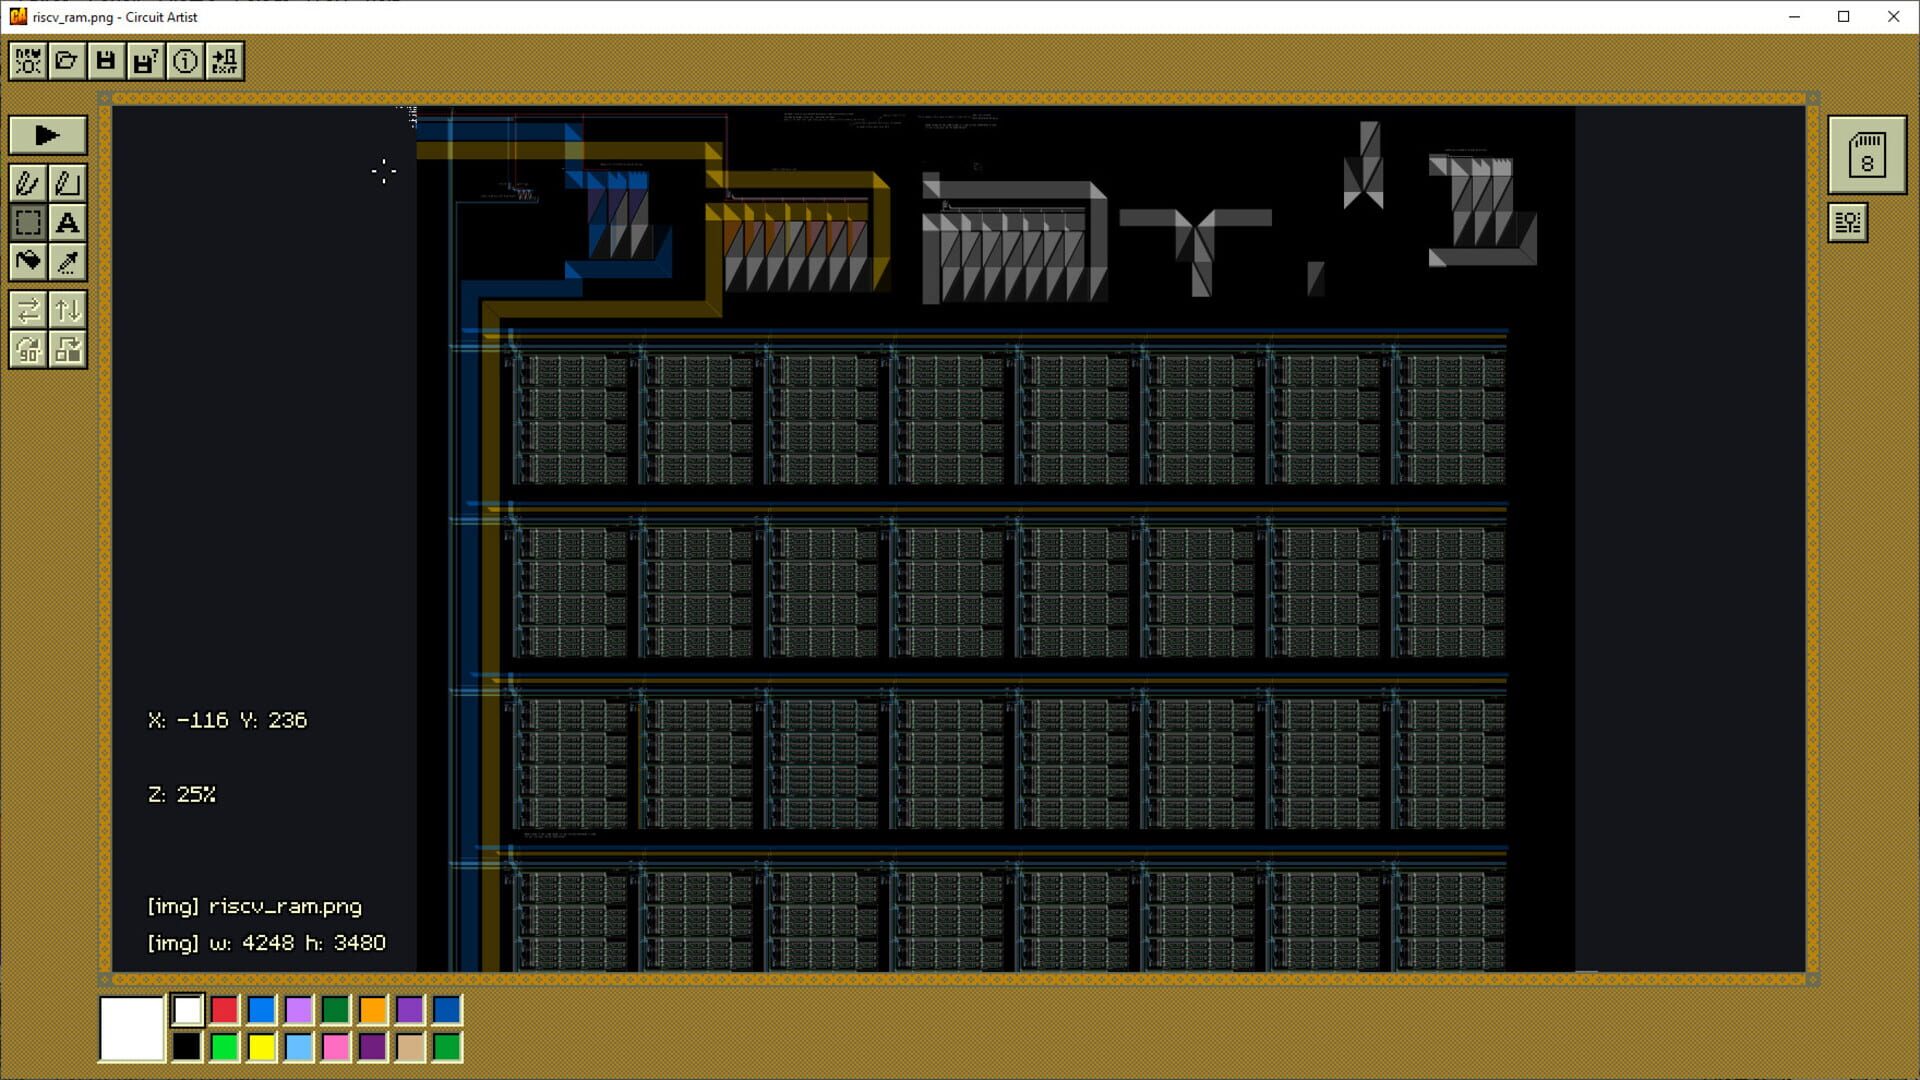Save riscv_ram.png with the save icon

point(105,61)
